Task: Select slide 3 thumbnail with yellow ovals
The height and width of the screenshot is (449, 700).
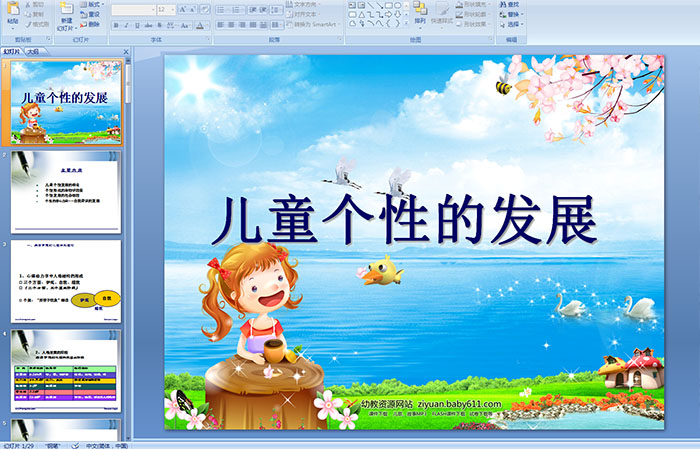Action: (x=66, y=281)
